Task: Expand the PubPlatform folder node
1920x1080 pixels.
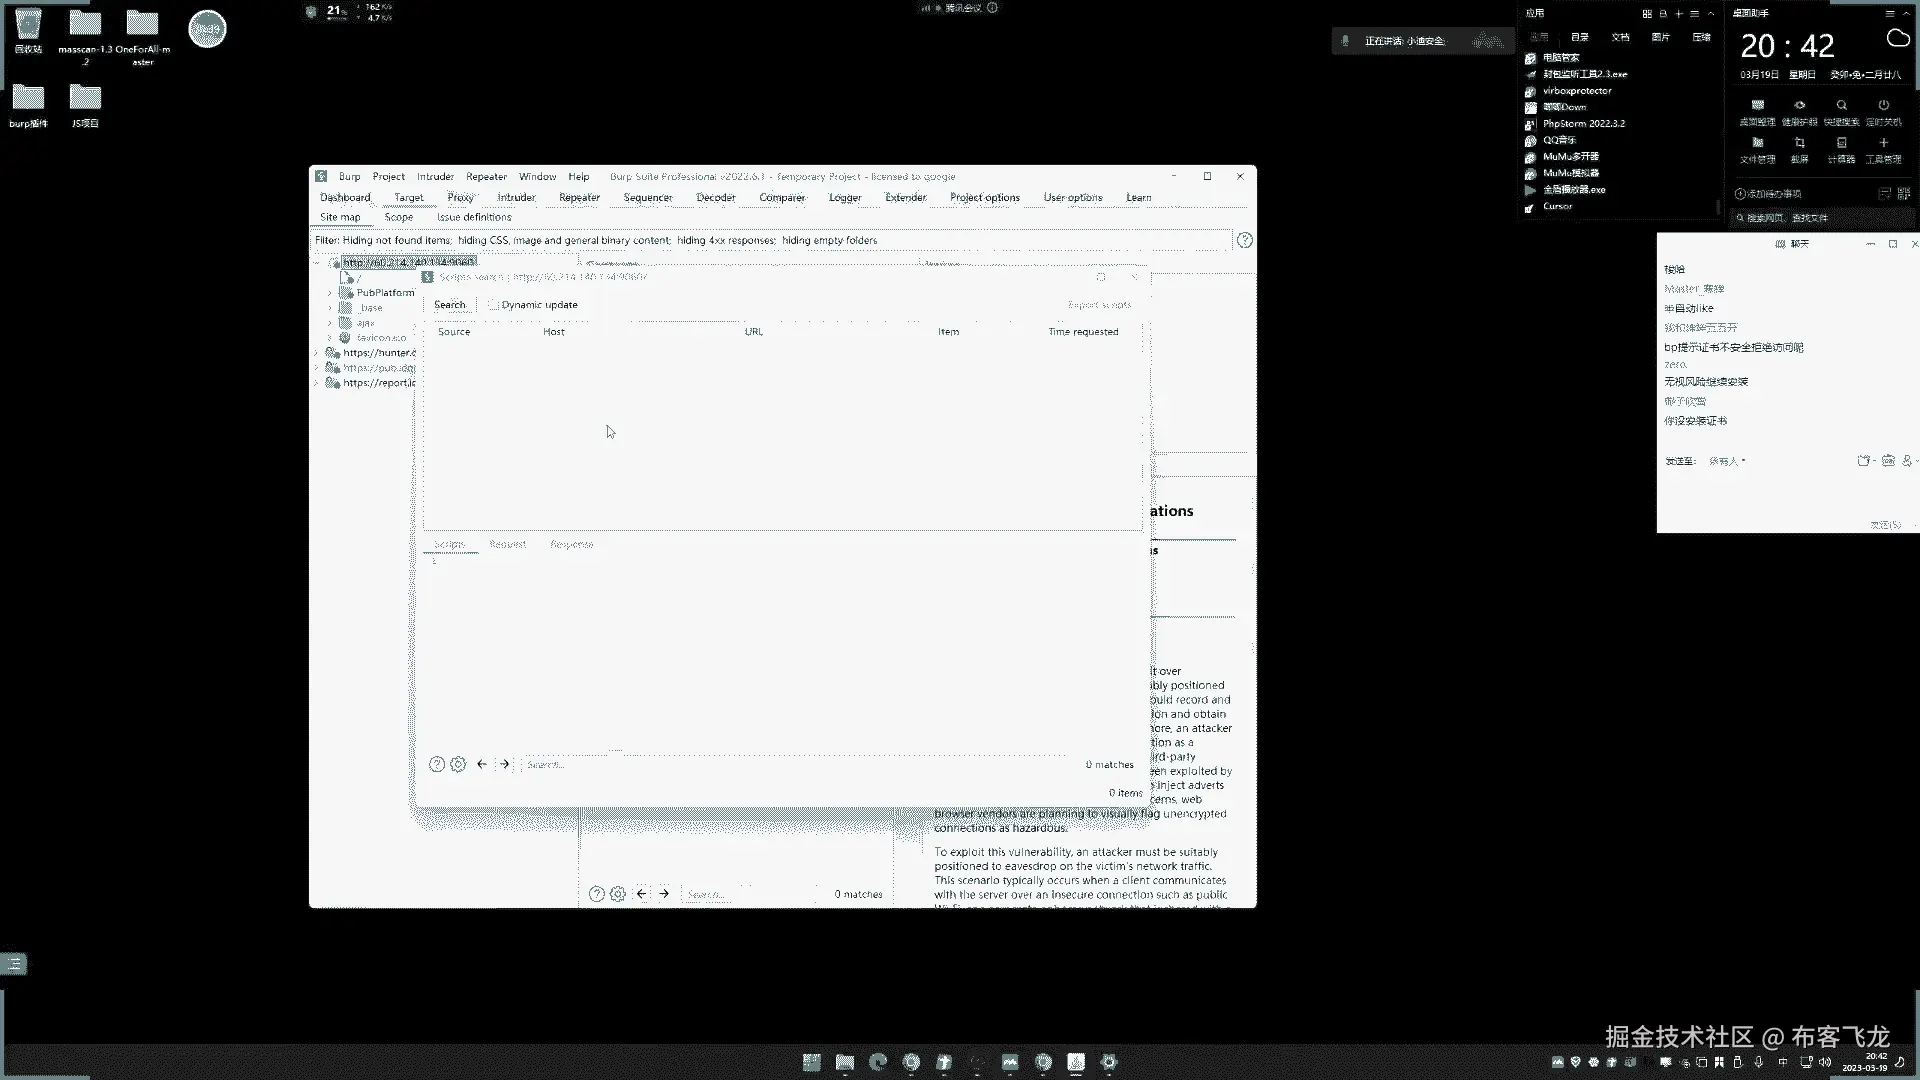Action: 330,293
